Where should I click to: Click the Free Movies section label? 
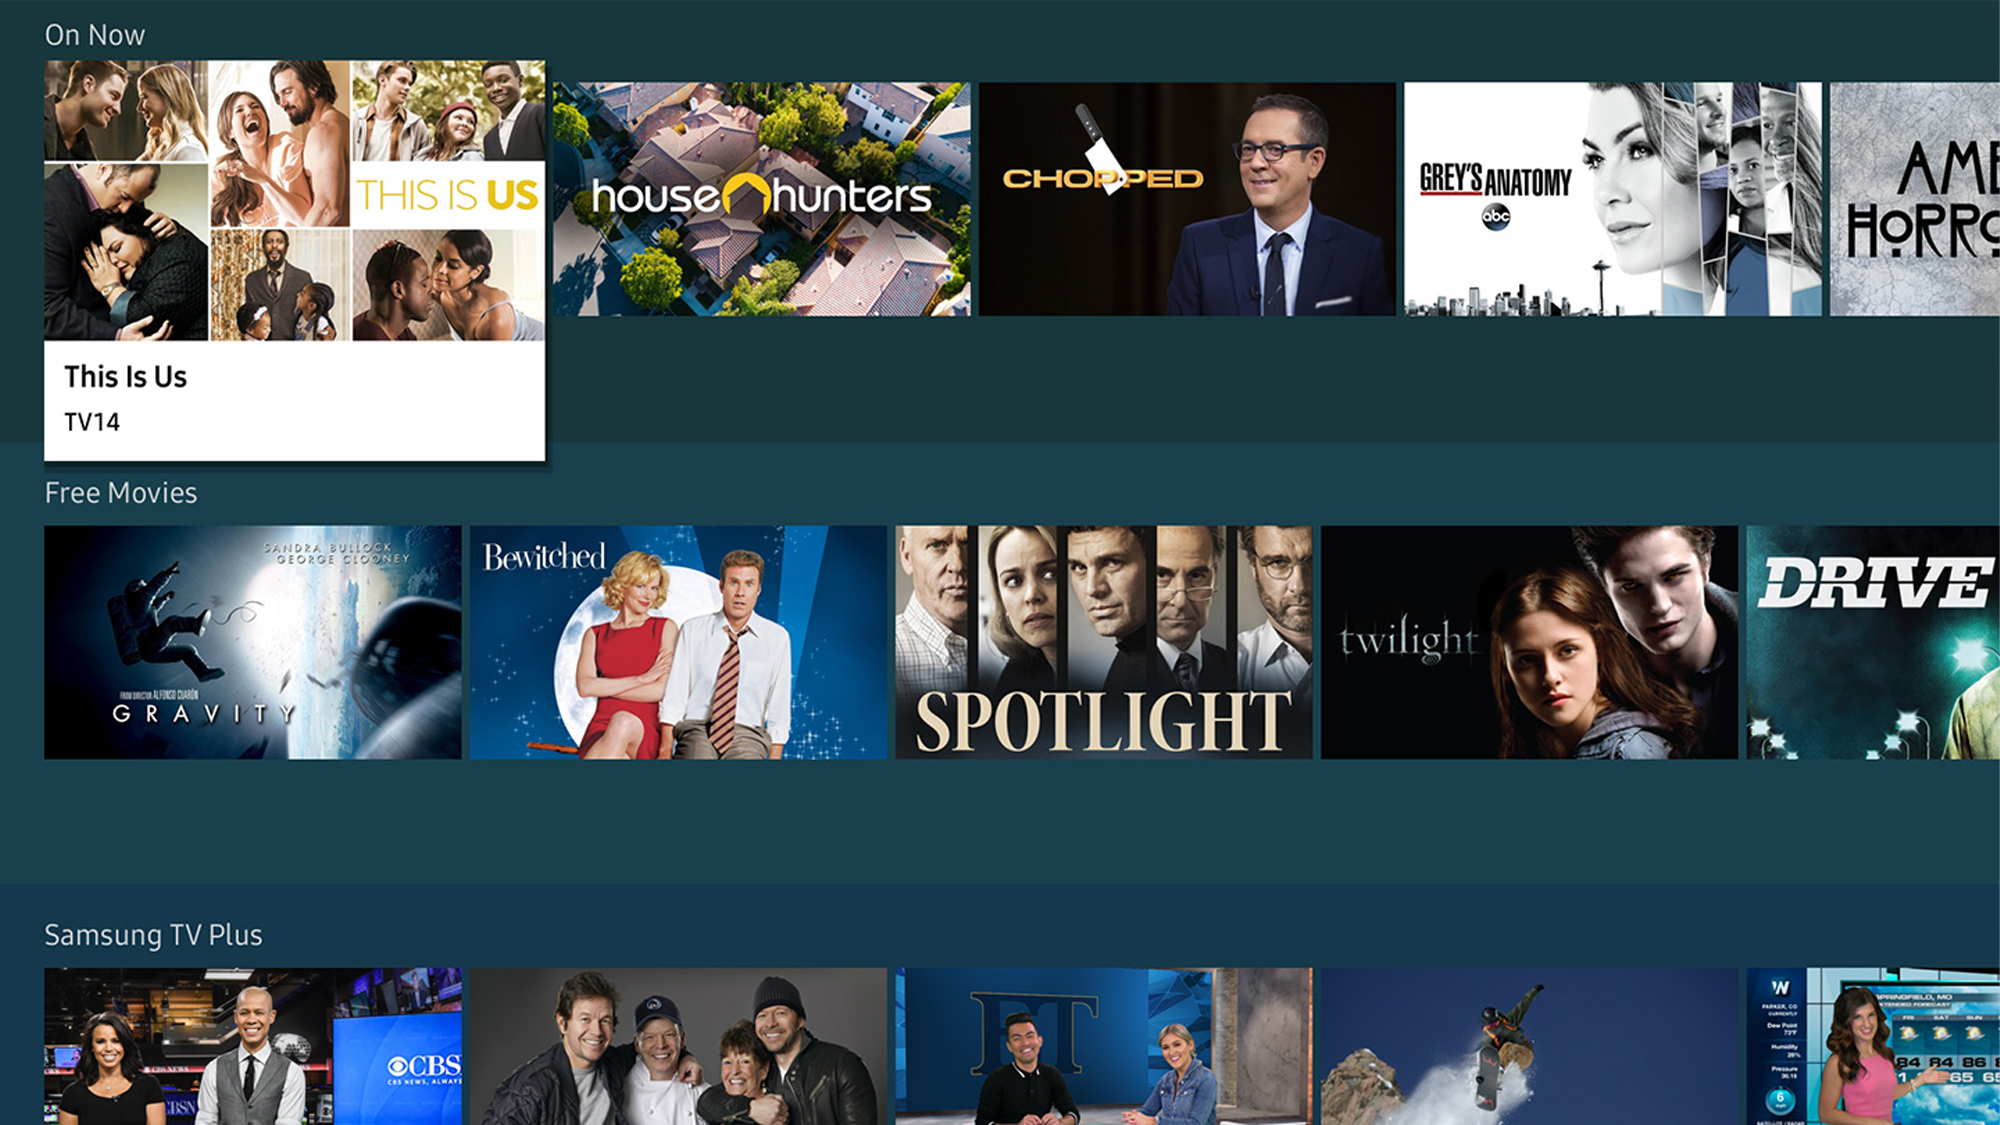tap(122, 492)
